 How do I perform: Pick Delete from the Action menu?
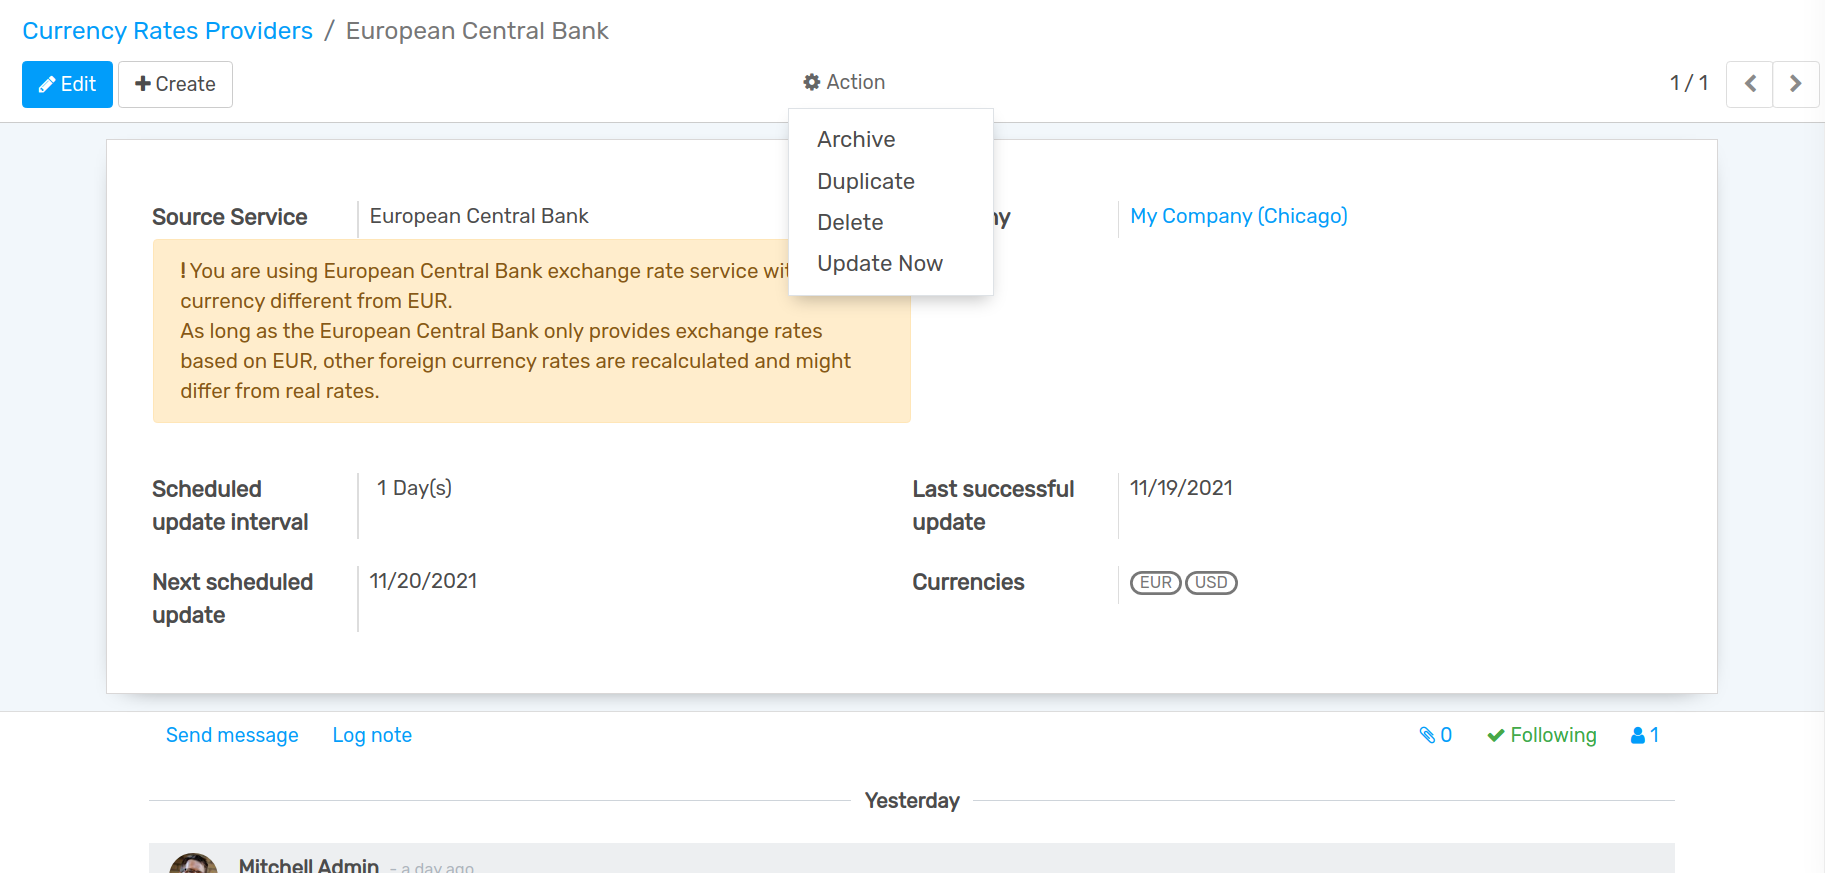click(850, 222)
